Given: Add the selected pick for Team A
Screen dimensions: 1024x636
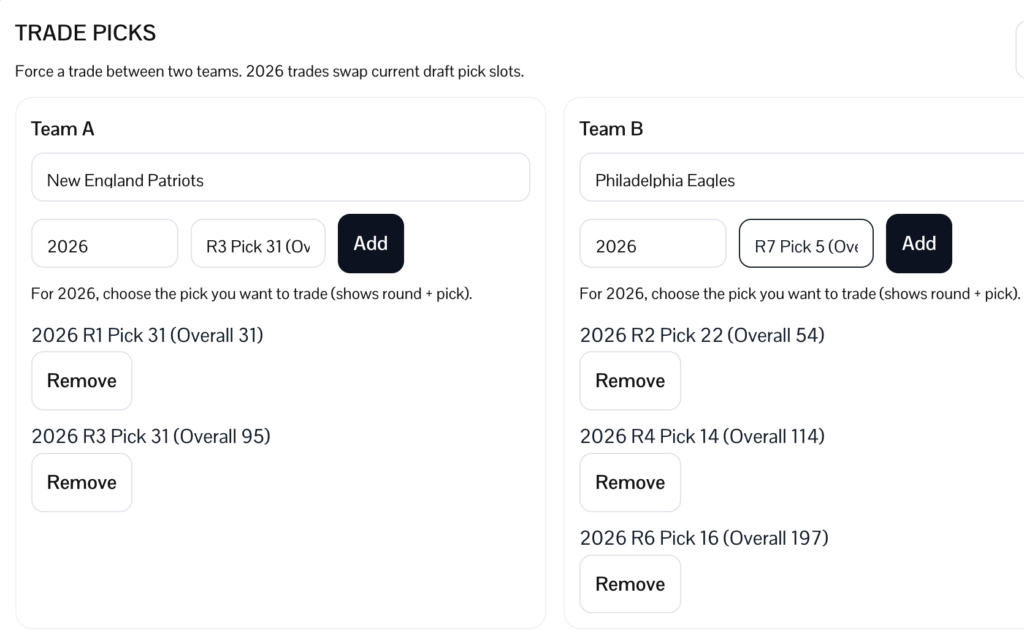Looking at the screenshot, I should click(370, 243).
